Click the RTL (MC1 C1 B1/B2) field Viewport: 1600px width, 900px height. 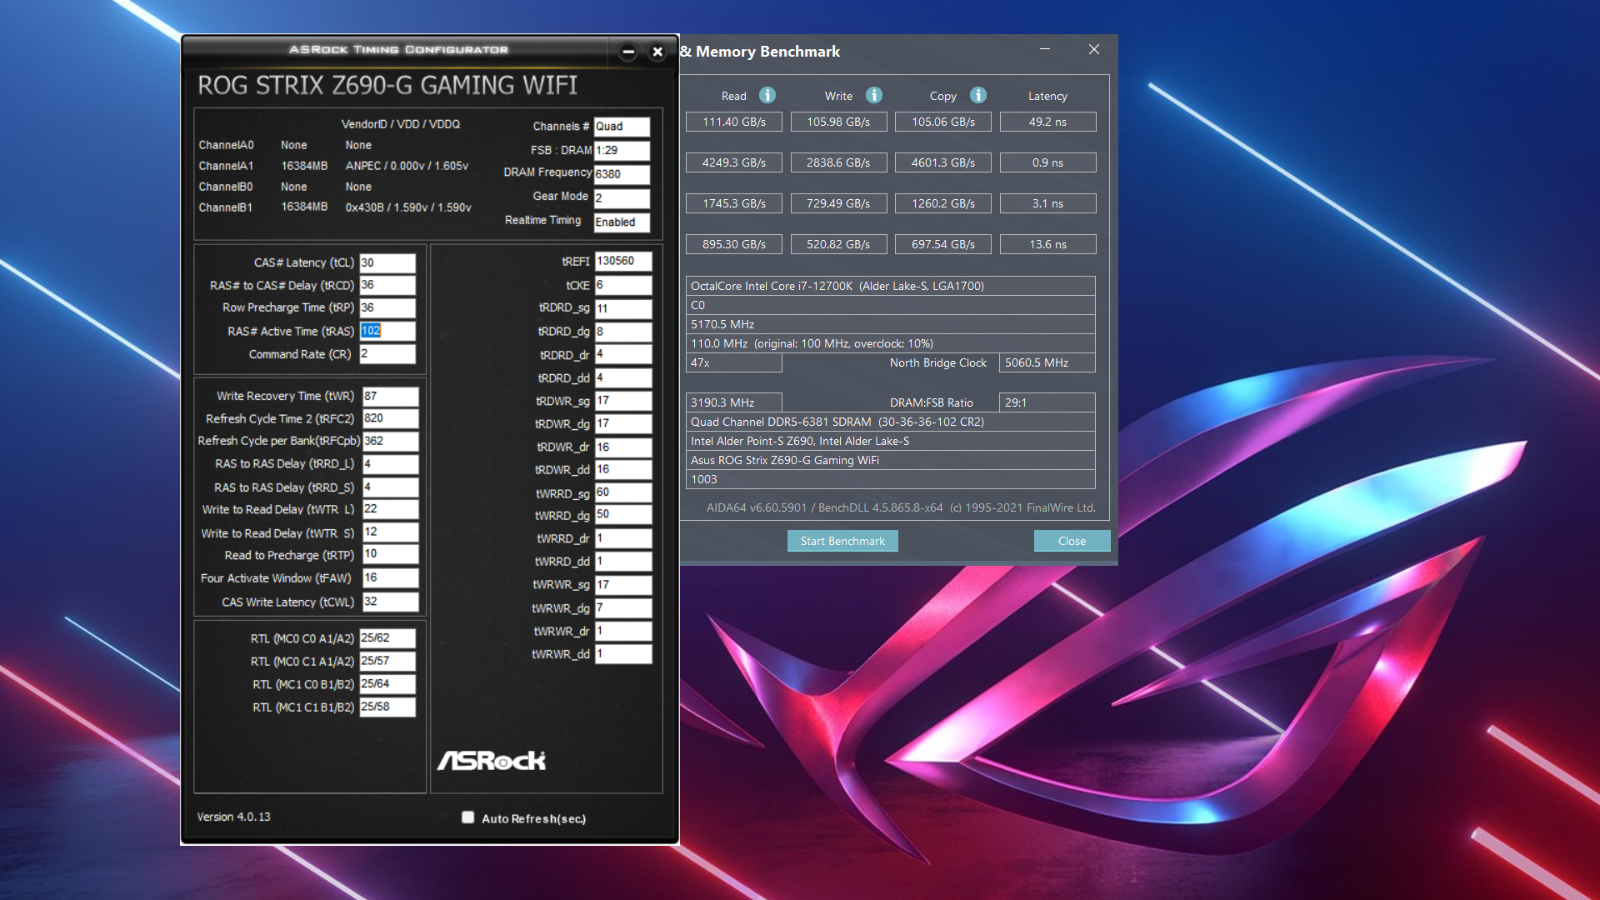point(387,707)
